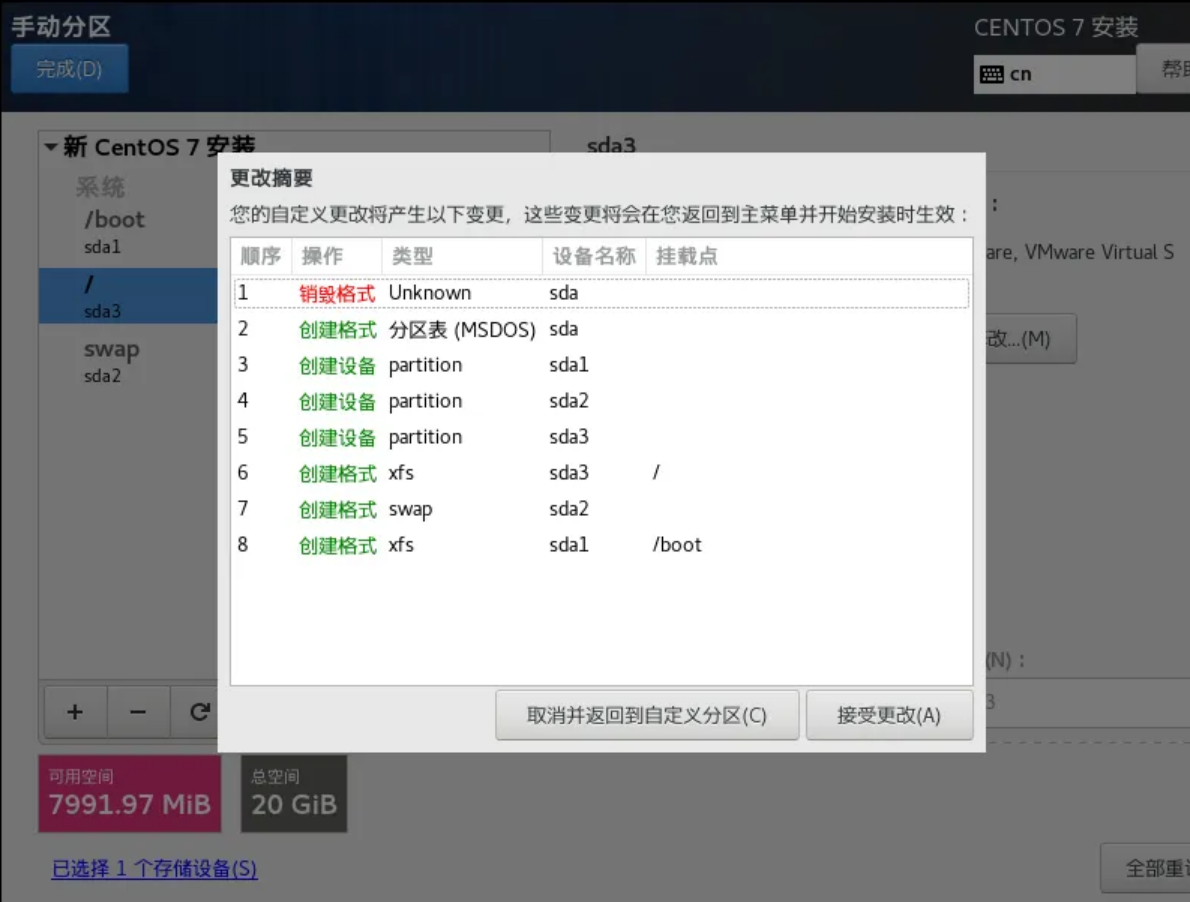Click the reload storage configuration icon
1190x902 pixels.
(x=199, y=712)
